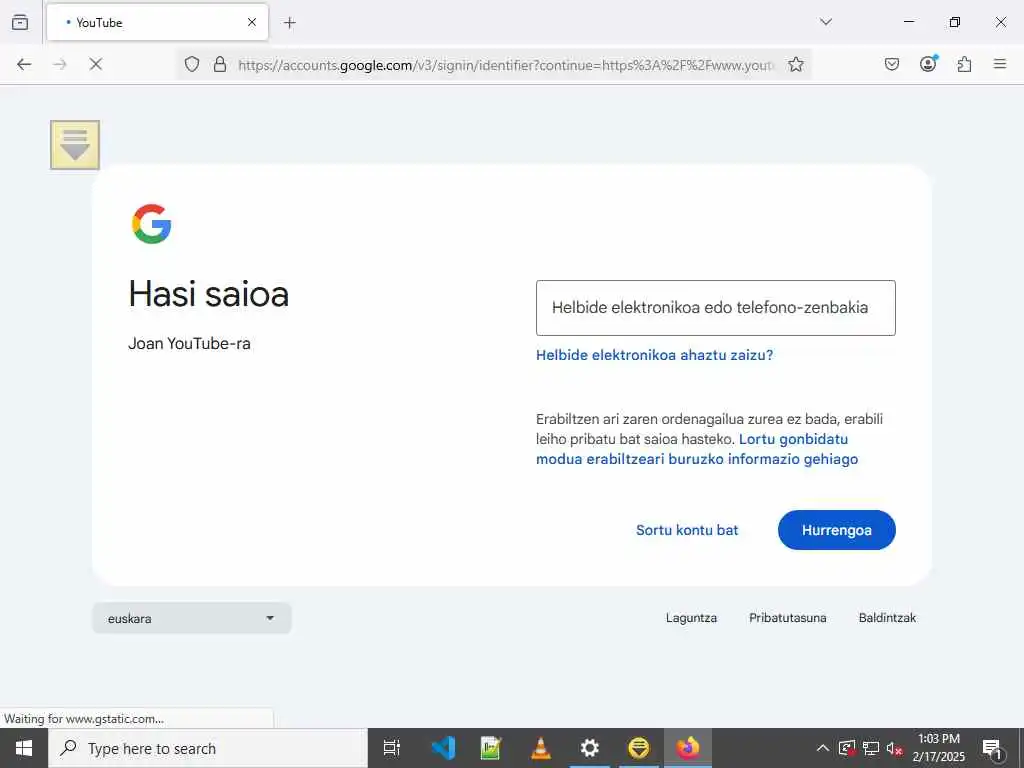Select the YouTube browser tab
Screen dimensions: 1024x768
157,22
